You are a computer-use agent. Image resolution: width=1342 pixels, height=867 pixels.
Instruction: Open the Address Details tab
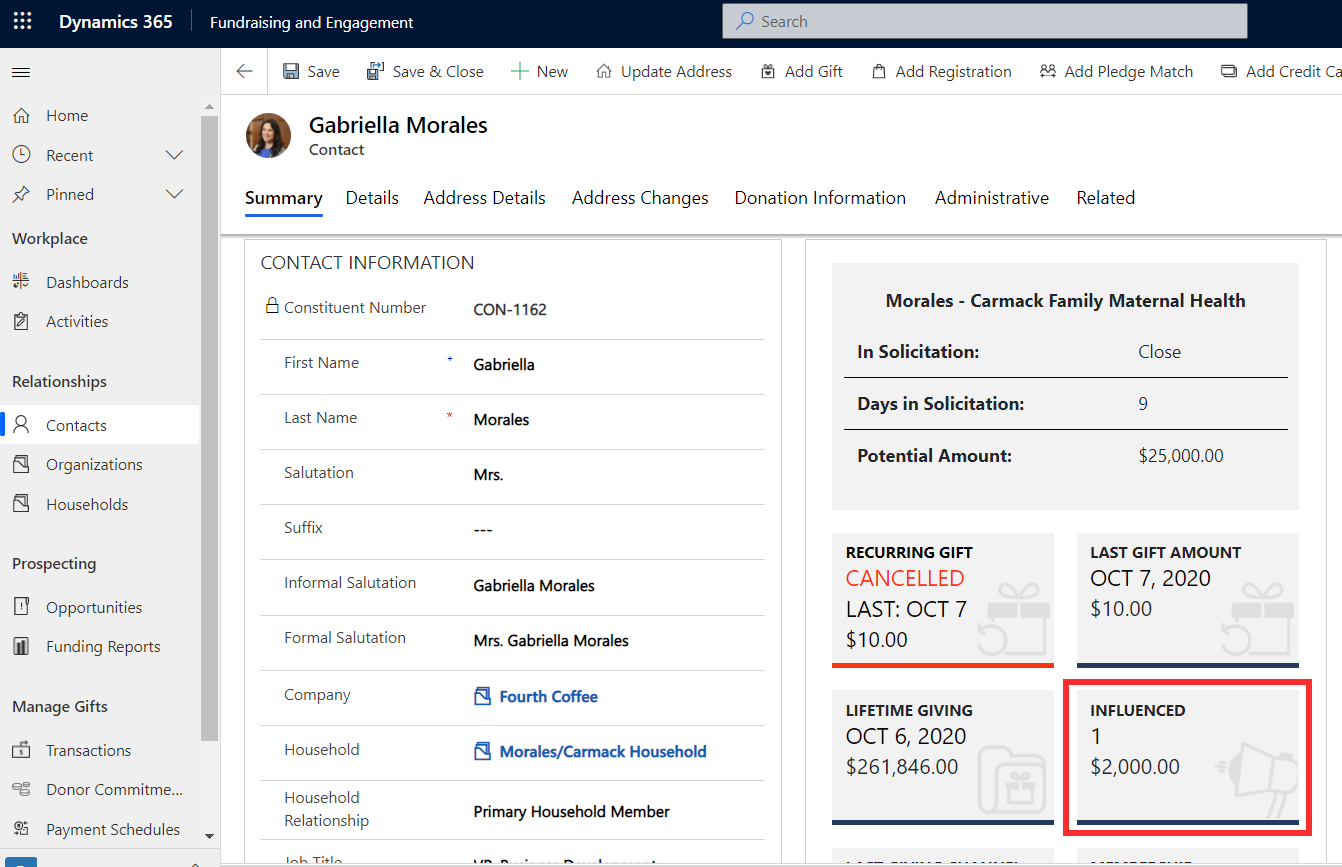tap(485, 198)
